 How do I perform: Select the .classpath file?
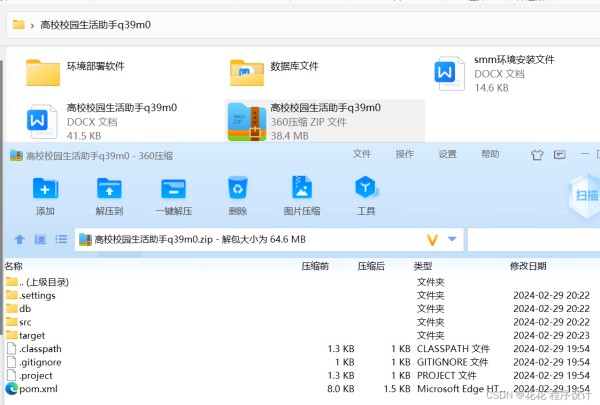(34, 349)
